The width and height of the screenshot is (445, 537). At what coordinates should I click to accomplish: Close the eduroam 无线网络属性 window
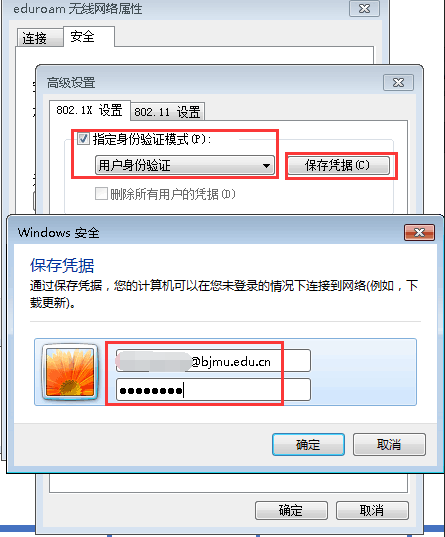364,9
